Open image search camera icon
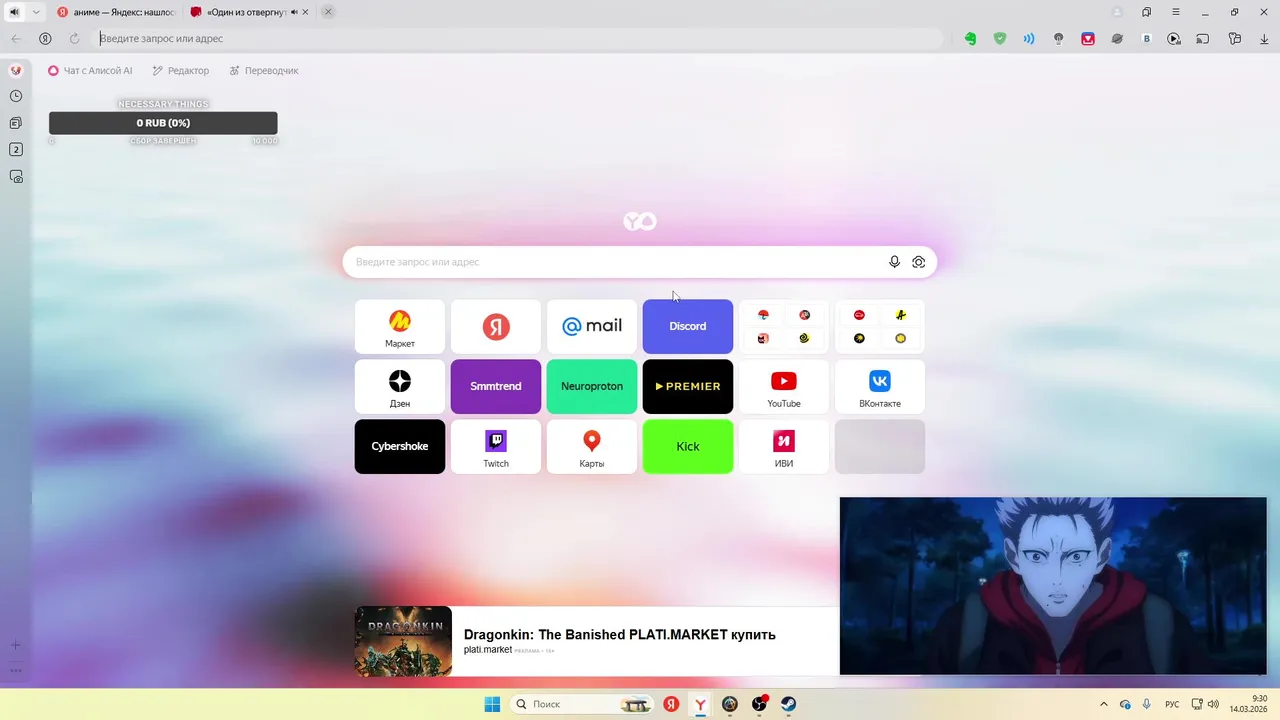Image resolution: width=1280 pixels, height=720 pixels. 919,262
